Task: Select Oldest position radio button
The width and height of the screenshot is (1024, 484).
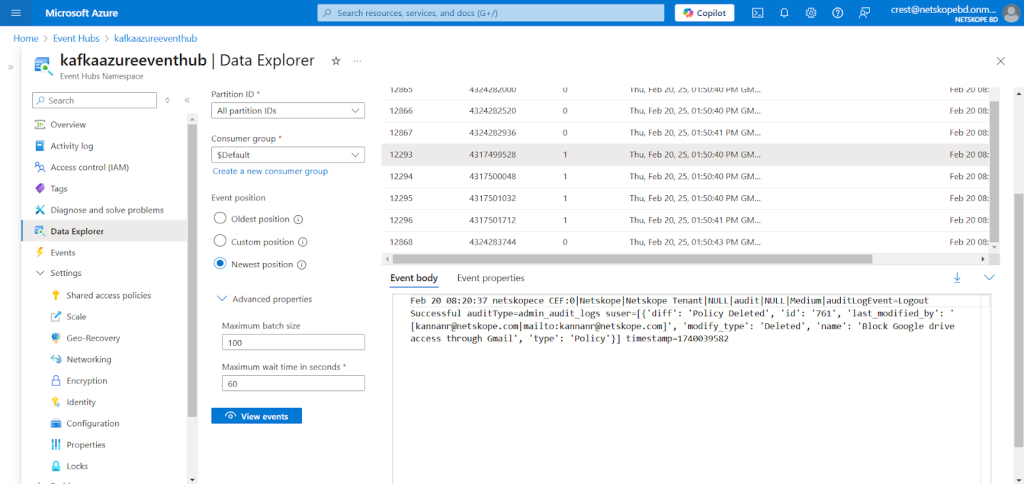Action: tap(220, 219)
